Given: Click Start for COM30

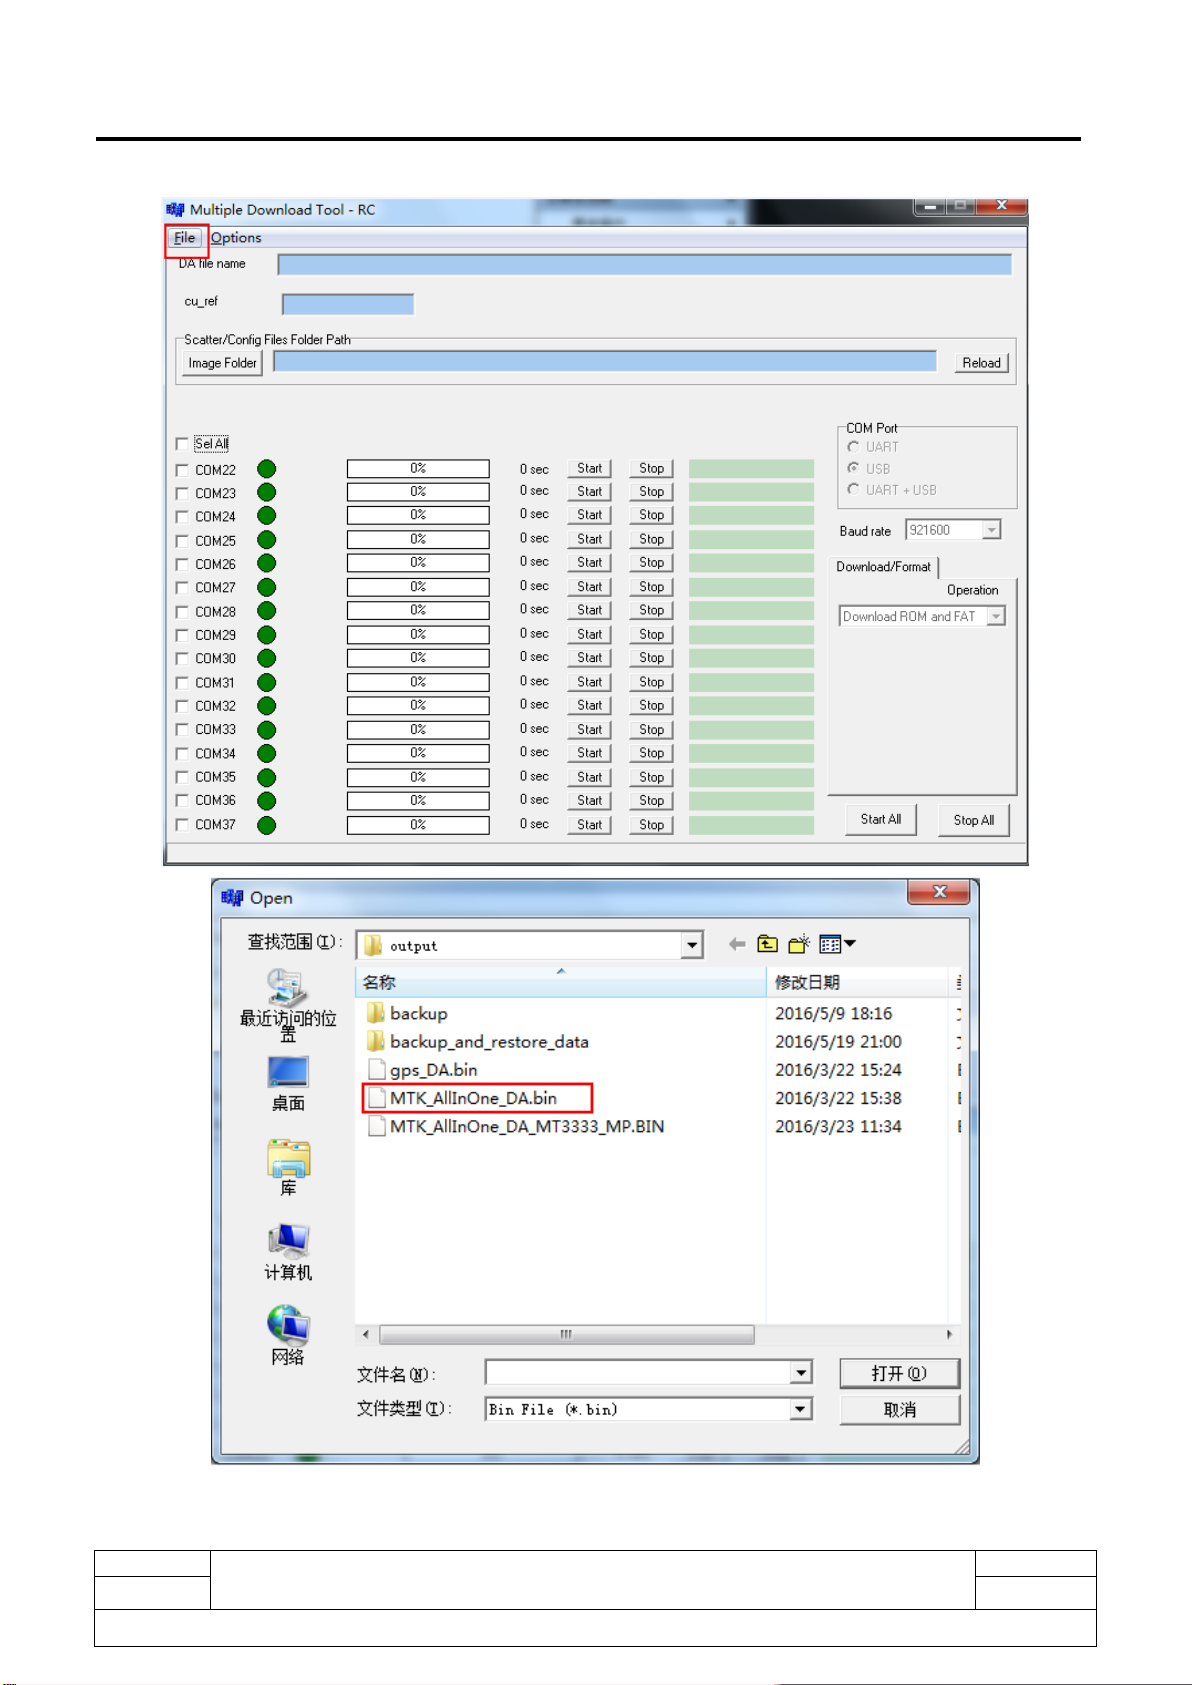Looking at the screenshot, I should click(x=589, y=658).
